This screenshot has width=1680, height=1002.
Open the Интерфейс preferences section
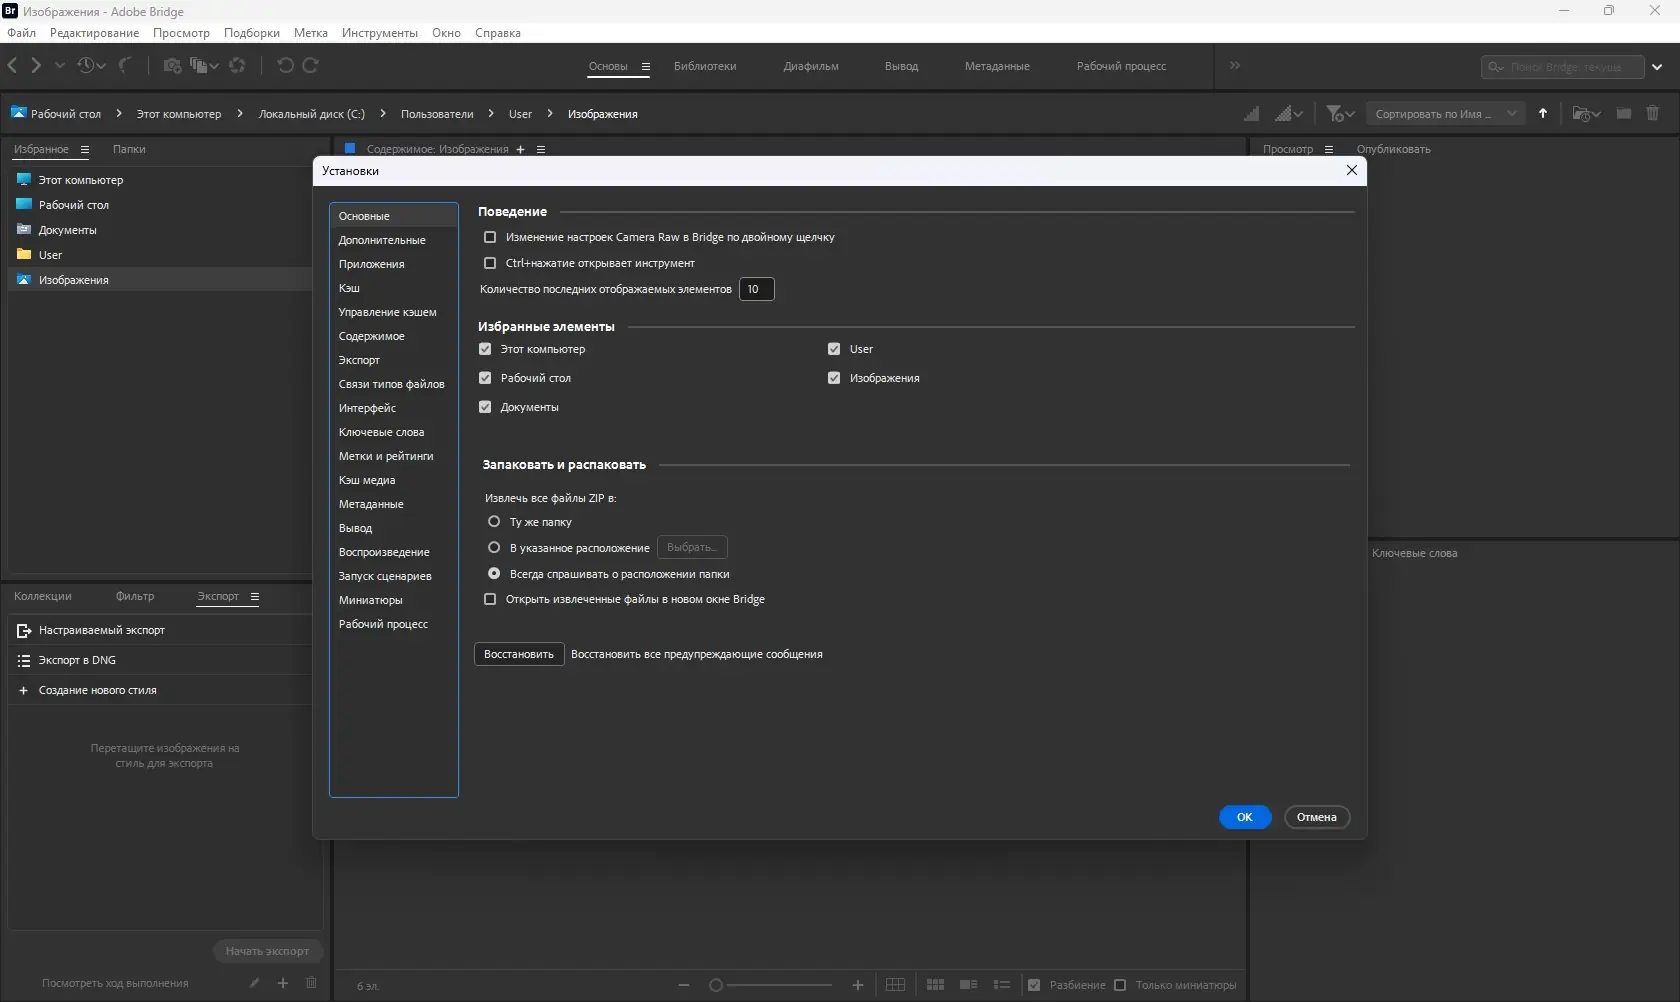367,408
